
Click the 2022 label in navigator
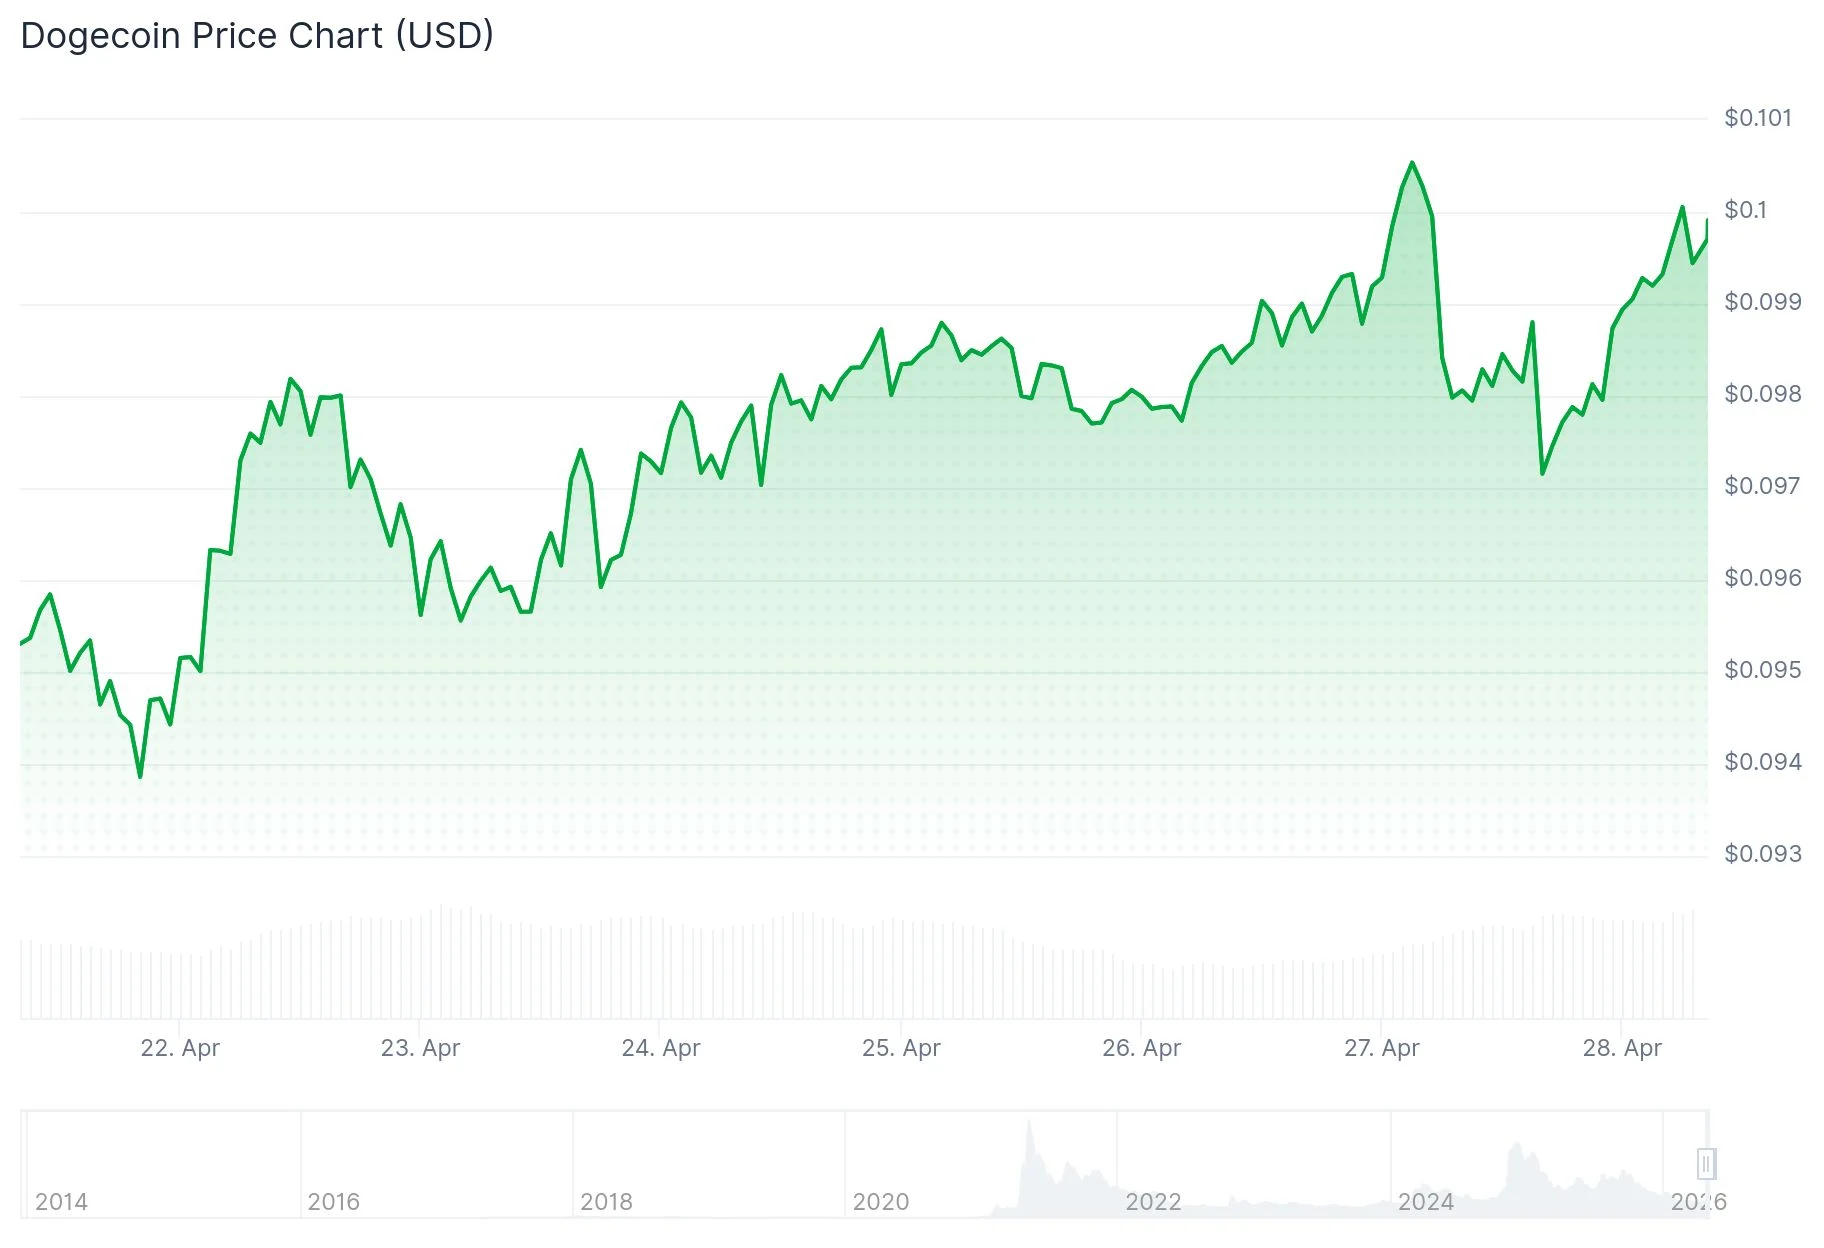(1153, 1201)
